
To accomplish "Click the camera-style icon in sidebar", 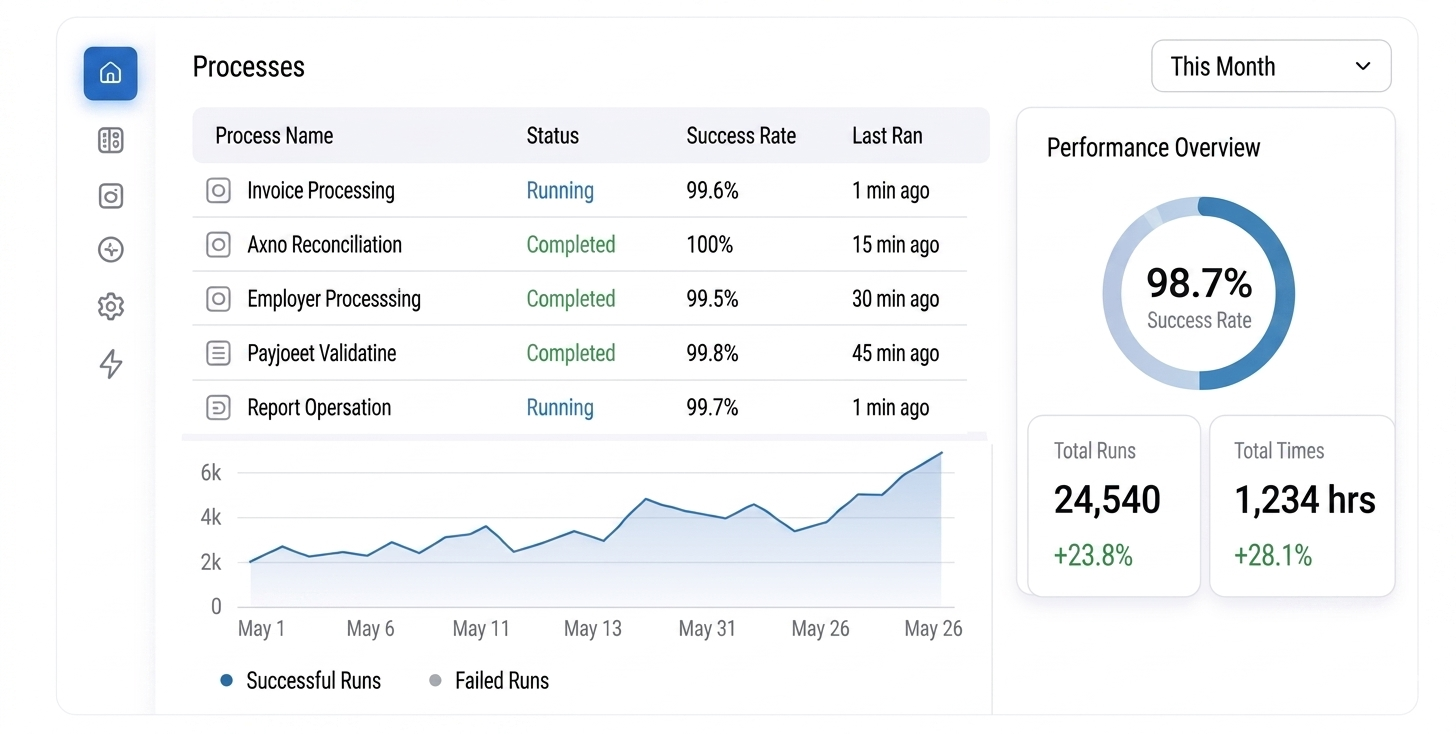I will tap(111, 196).
